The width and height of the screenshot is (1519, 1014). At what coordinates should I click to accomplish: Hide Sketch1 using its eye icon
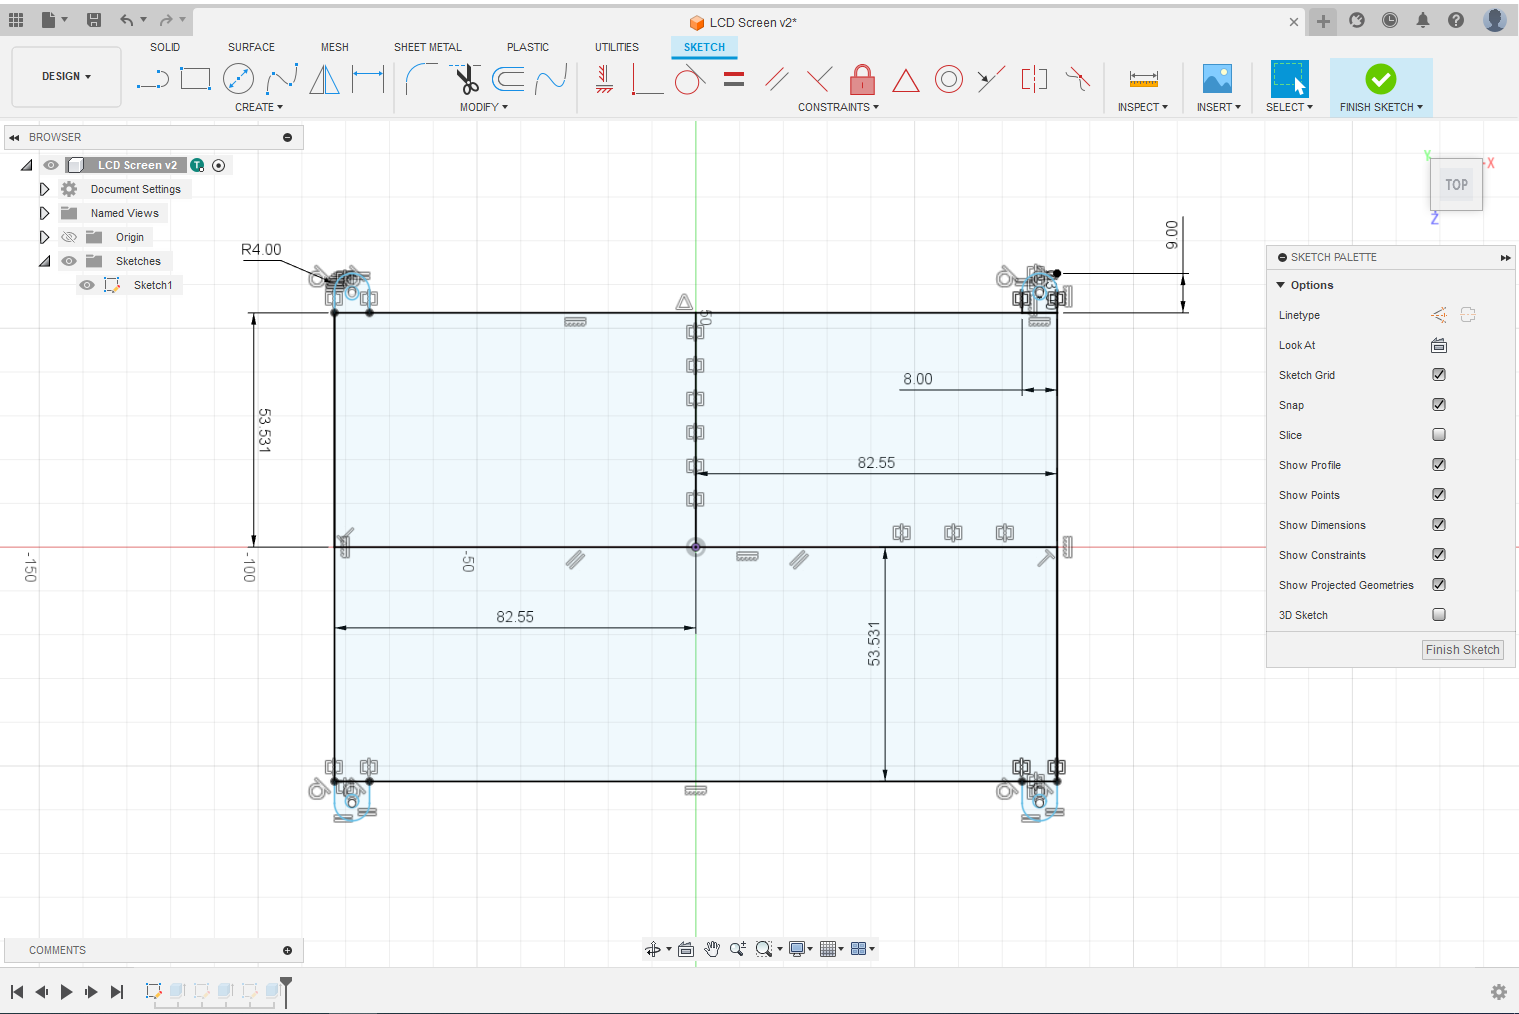coord(88,285)
